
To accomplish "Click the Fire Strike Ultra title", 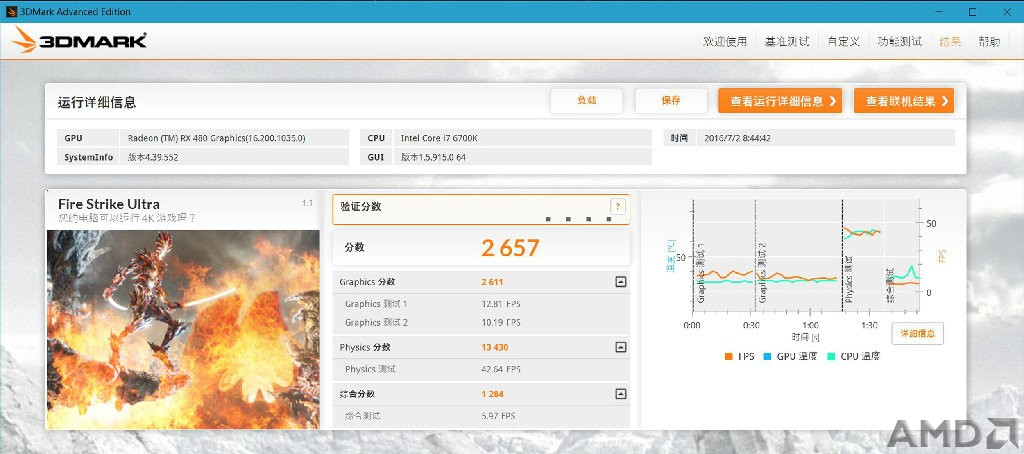I will (108, 204).
